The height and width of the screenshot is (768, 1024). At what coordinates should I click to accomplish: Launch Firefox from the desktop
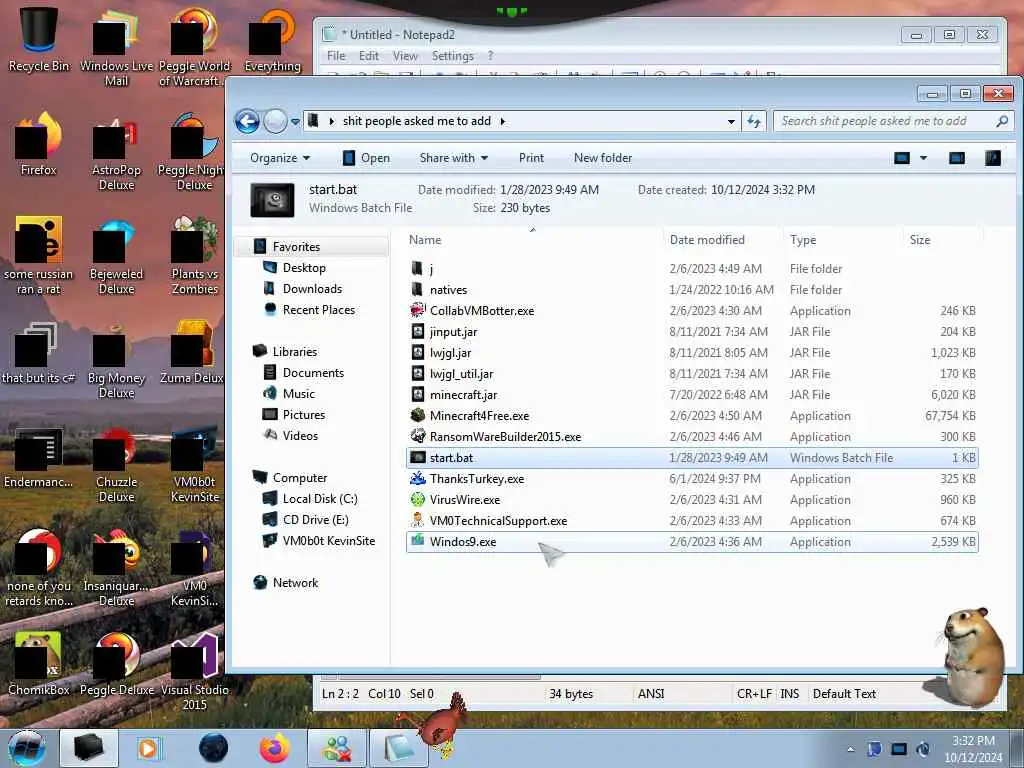click(x=39, y=144)
